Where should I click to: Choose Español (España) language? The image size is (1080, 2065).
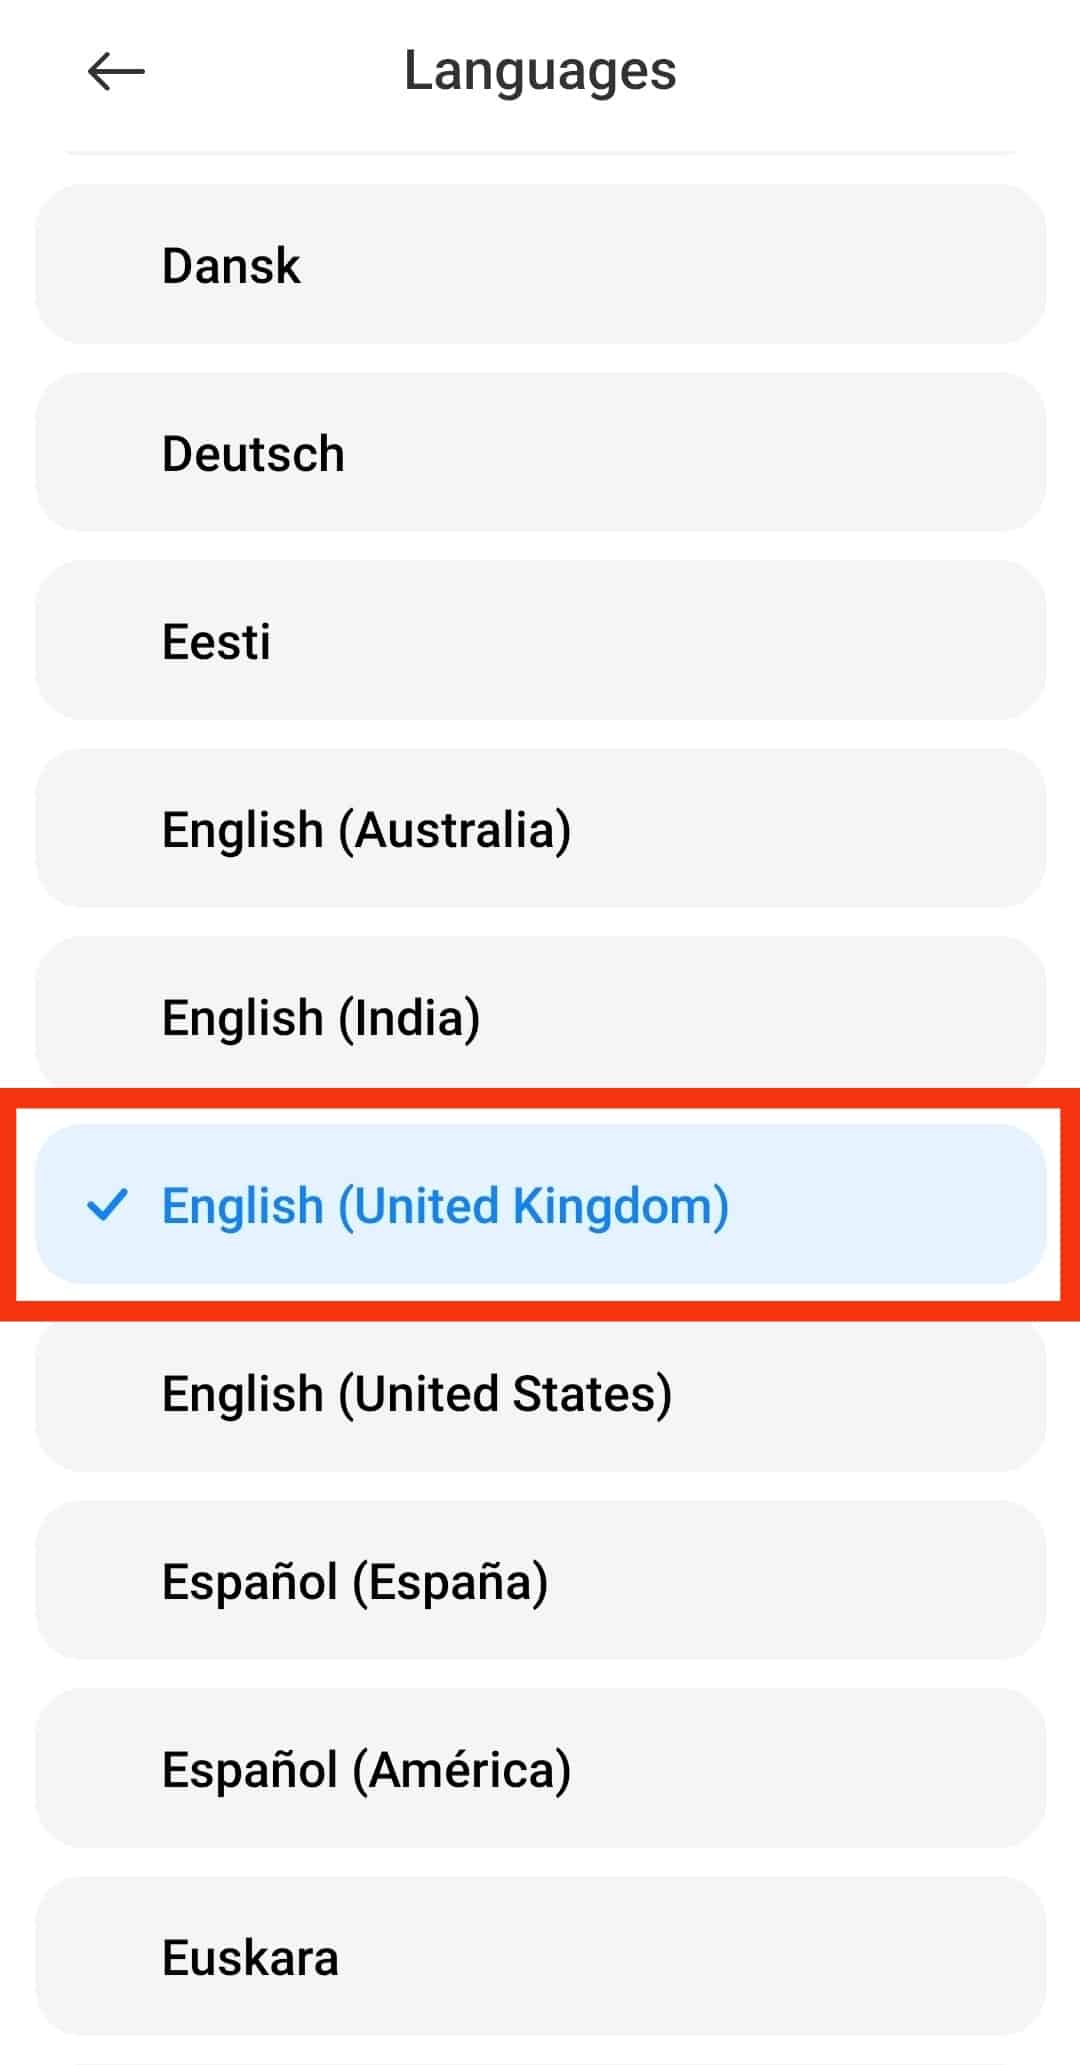[x=540, y=1581]
